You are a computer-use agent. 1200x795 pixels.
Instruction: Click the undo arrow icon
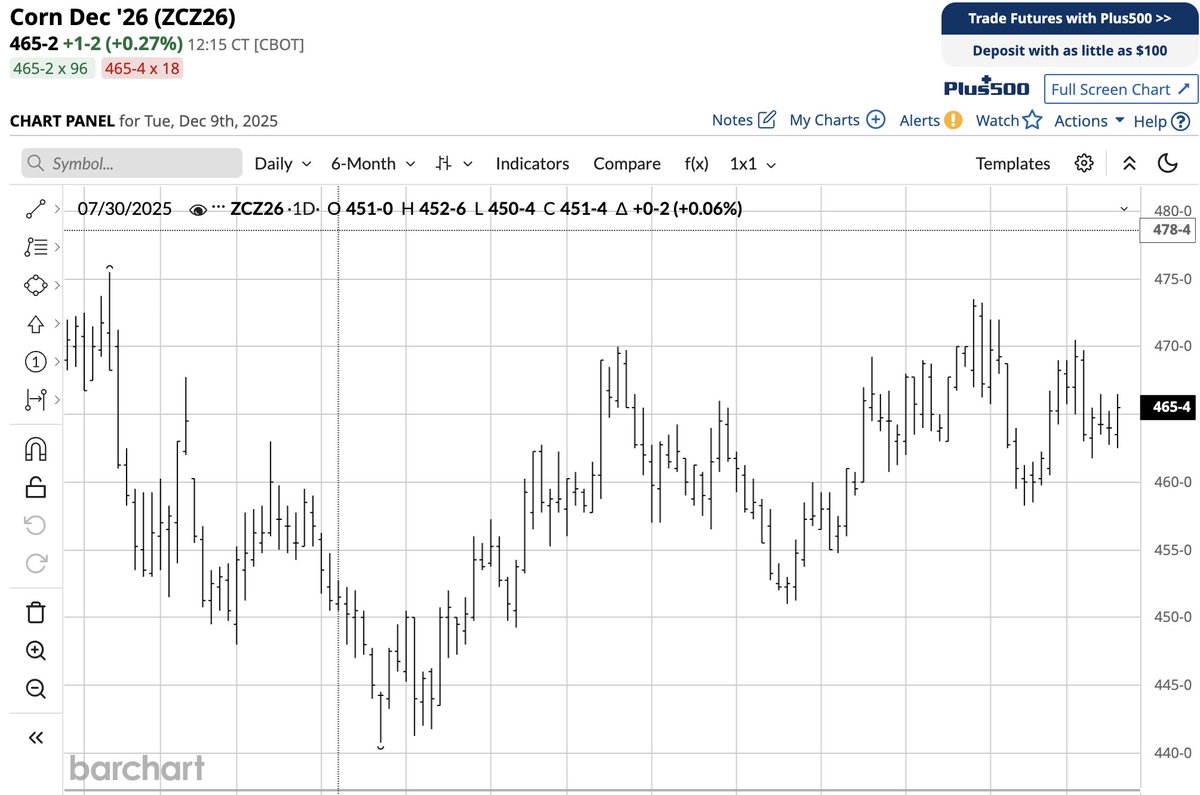[36, 525]
